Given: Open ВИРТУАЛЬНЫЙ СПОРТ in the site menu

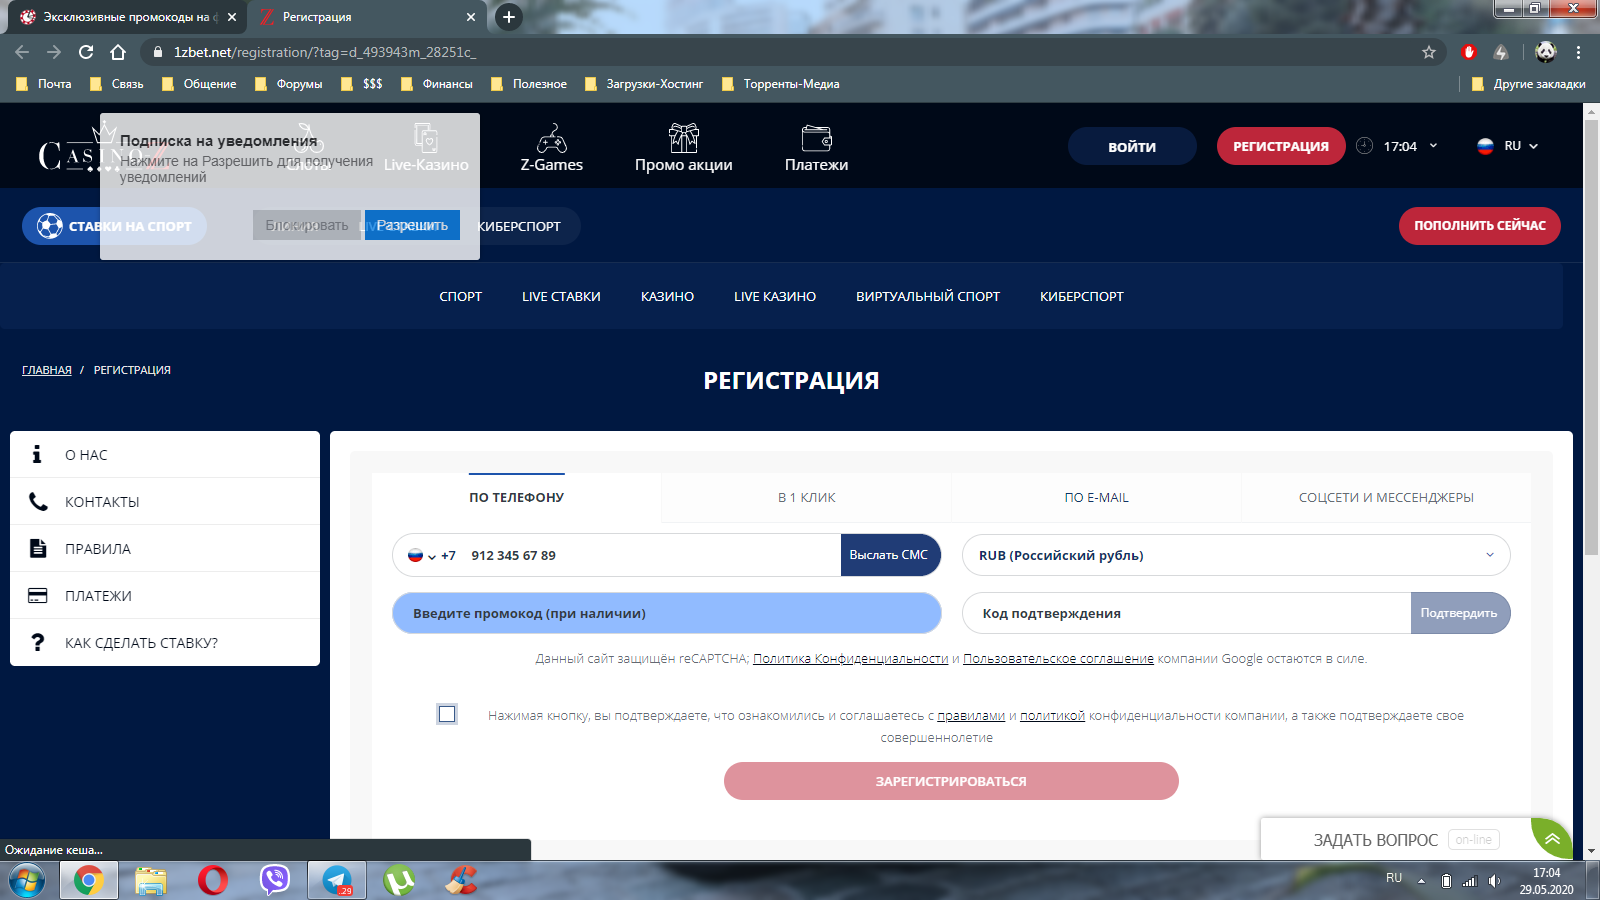Looking at the screenshot, I should (x=928, y=296).
